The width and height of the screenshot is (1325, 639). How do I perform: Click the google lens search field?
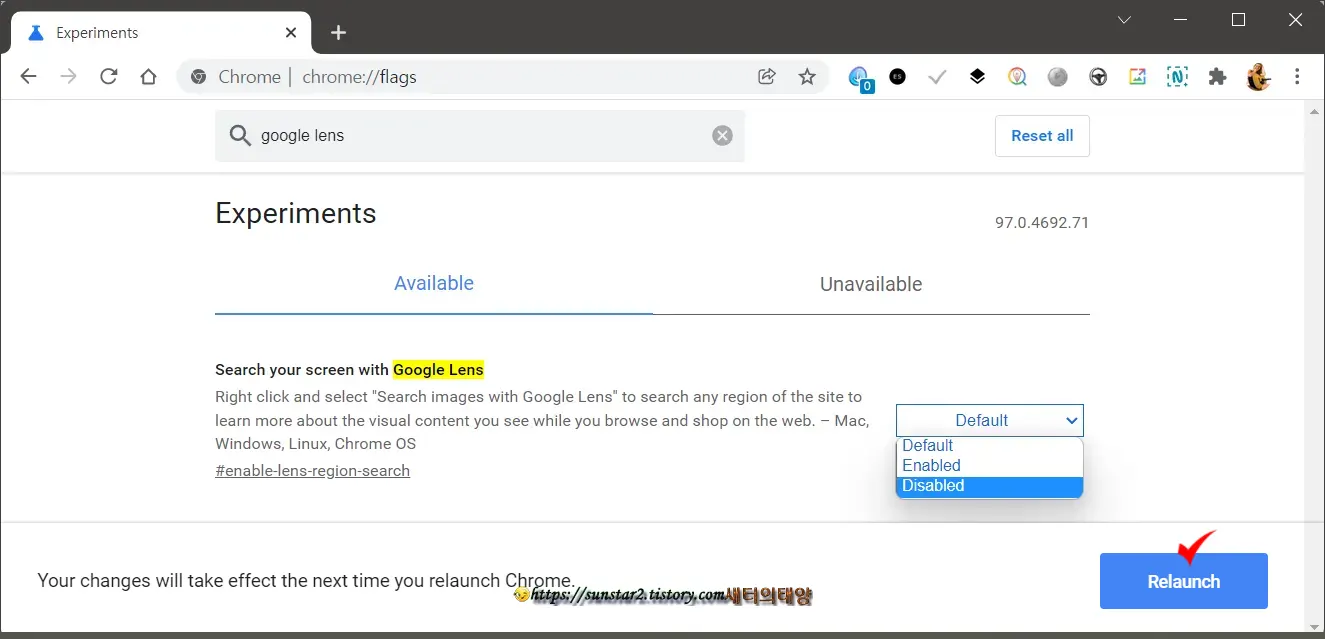(x=480, y=136)
